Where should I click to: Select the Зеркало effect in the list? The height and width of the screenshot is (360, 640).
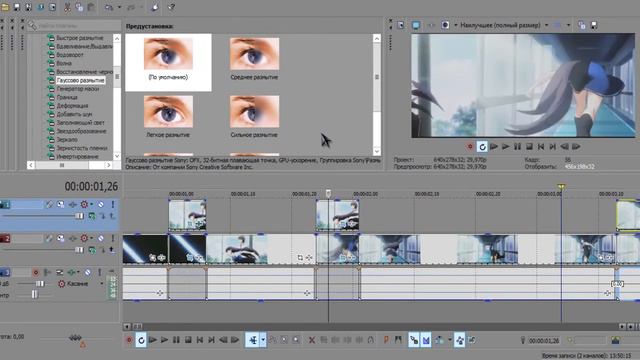click(x=67, y=140)
